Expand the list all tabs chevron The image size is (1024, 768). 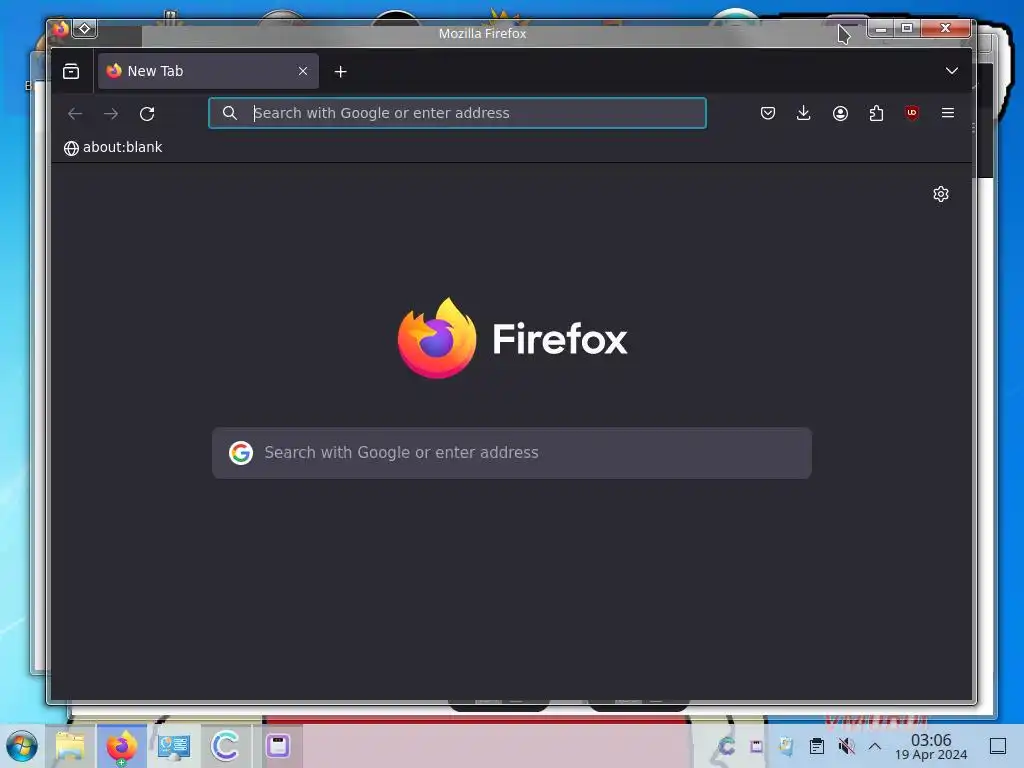pos(952,71)
